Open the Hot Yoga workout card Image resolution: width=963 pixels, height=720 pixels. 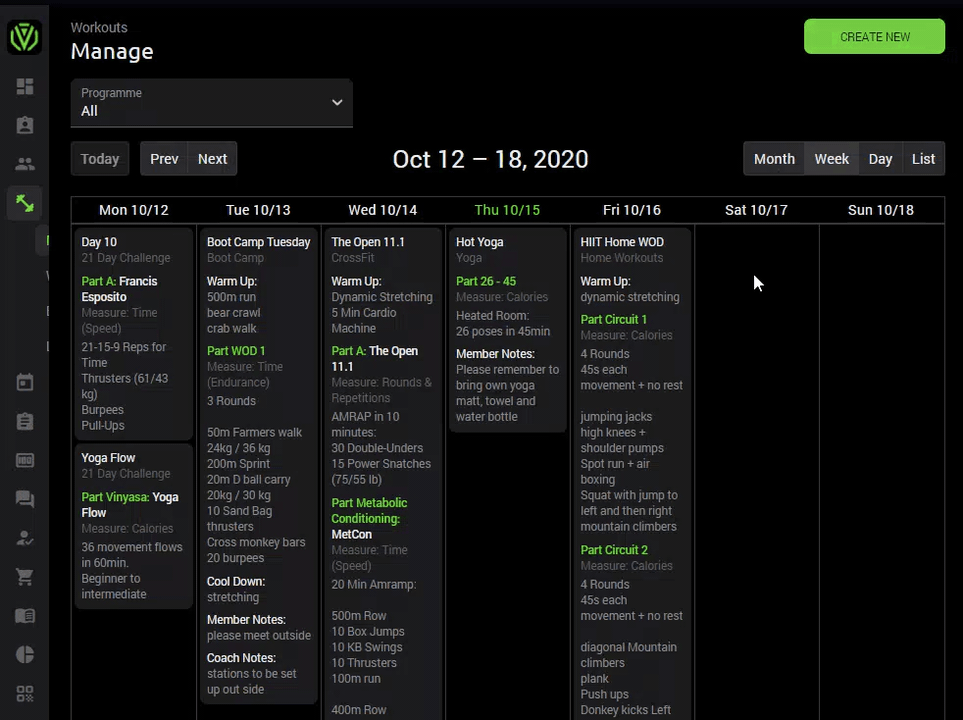tap(508, 330)
